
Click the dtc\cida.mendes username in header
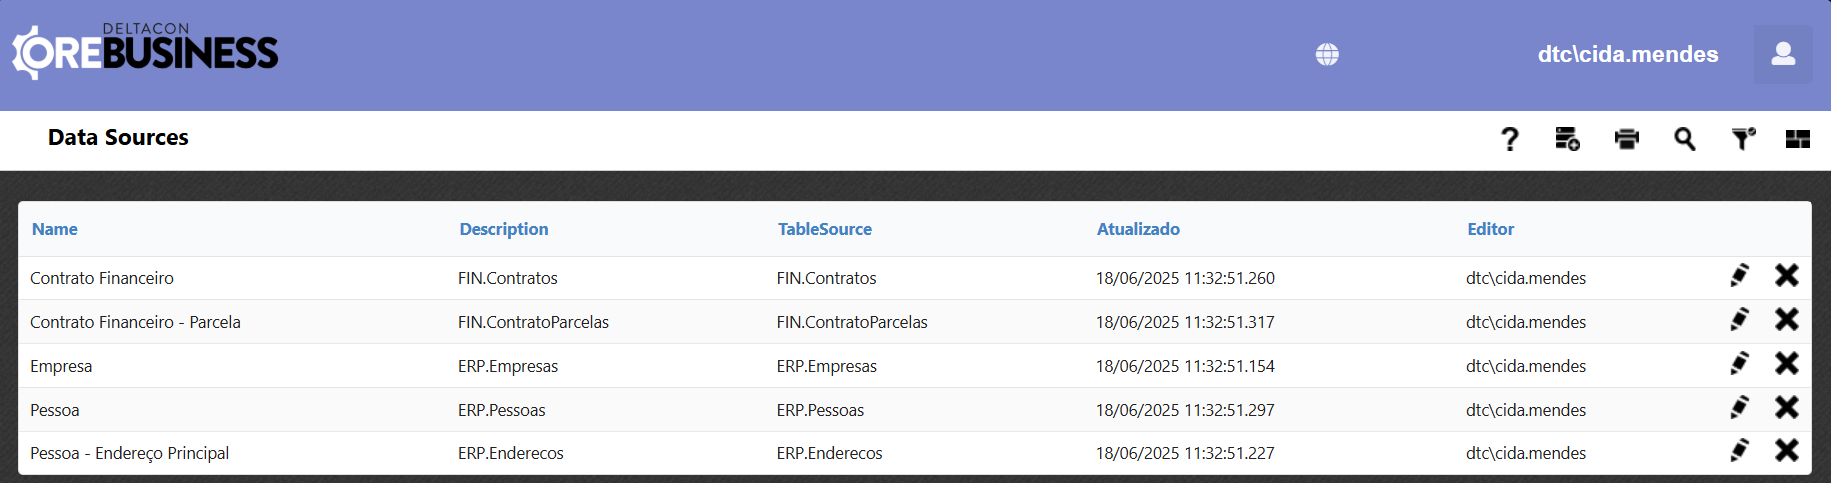1627,54
